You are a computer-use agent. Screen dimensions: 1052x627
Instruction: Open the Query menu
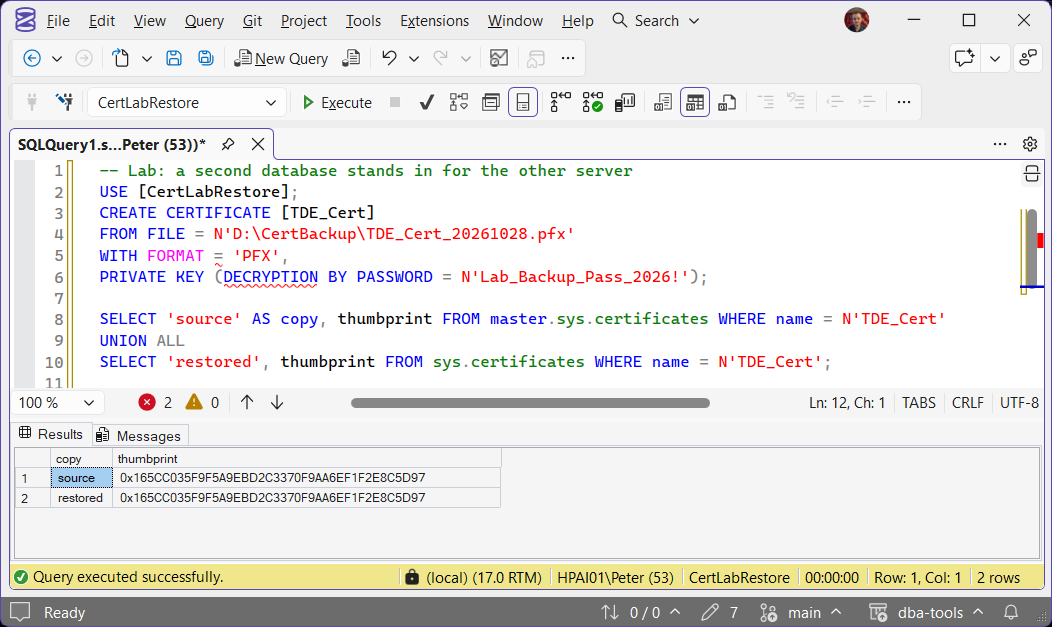coord(205,21)
